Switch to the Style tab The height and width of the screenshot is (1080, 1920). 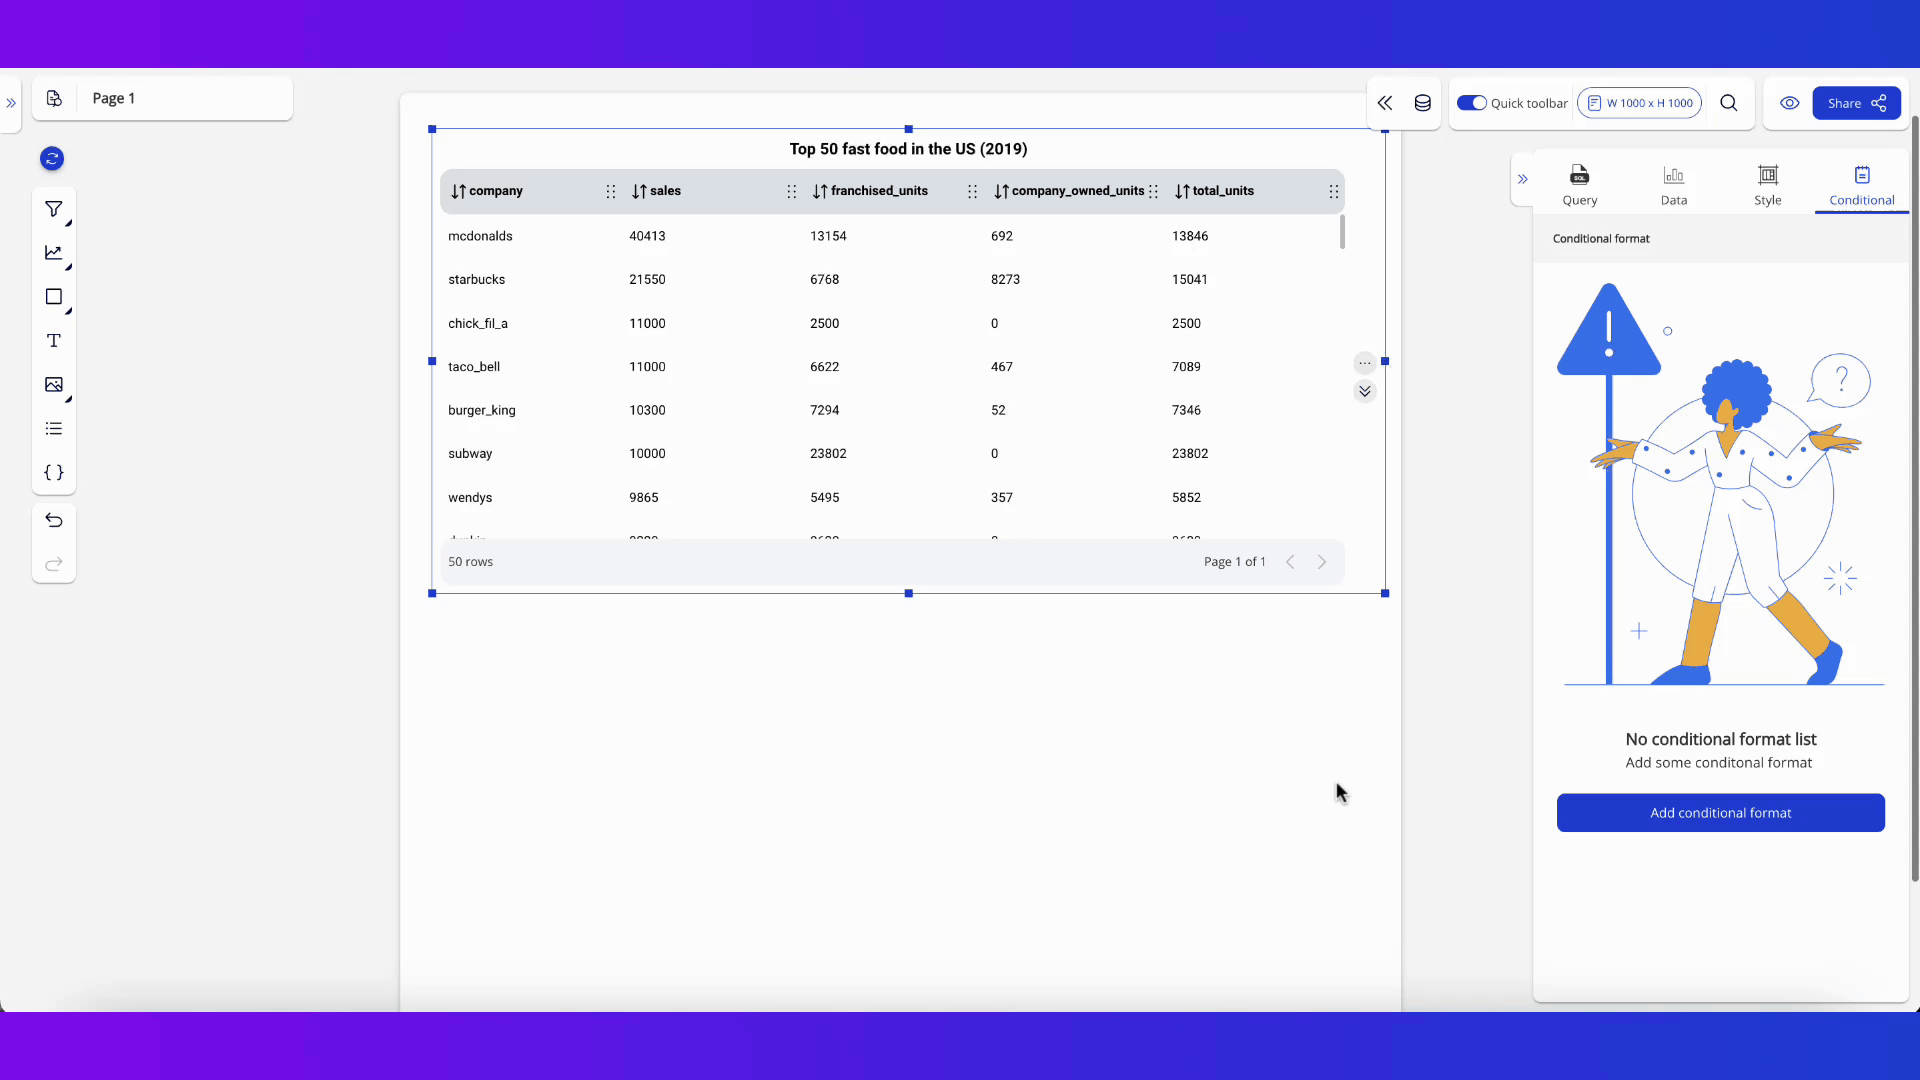pyautogui.click(x=1767, y=185)
